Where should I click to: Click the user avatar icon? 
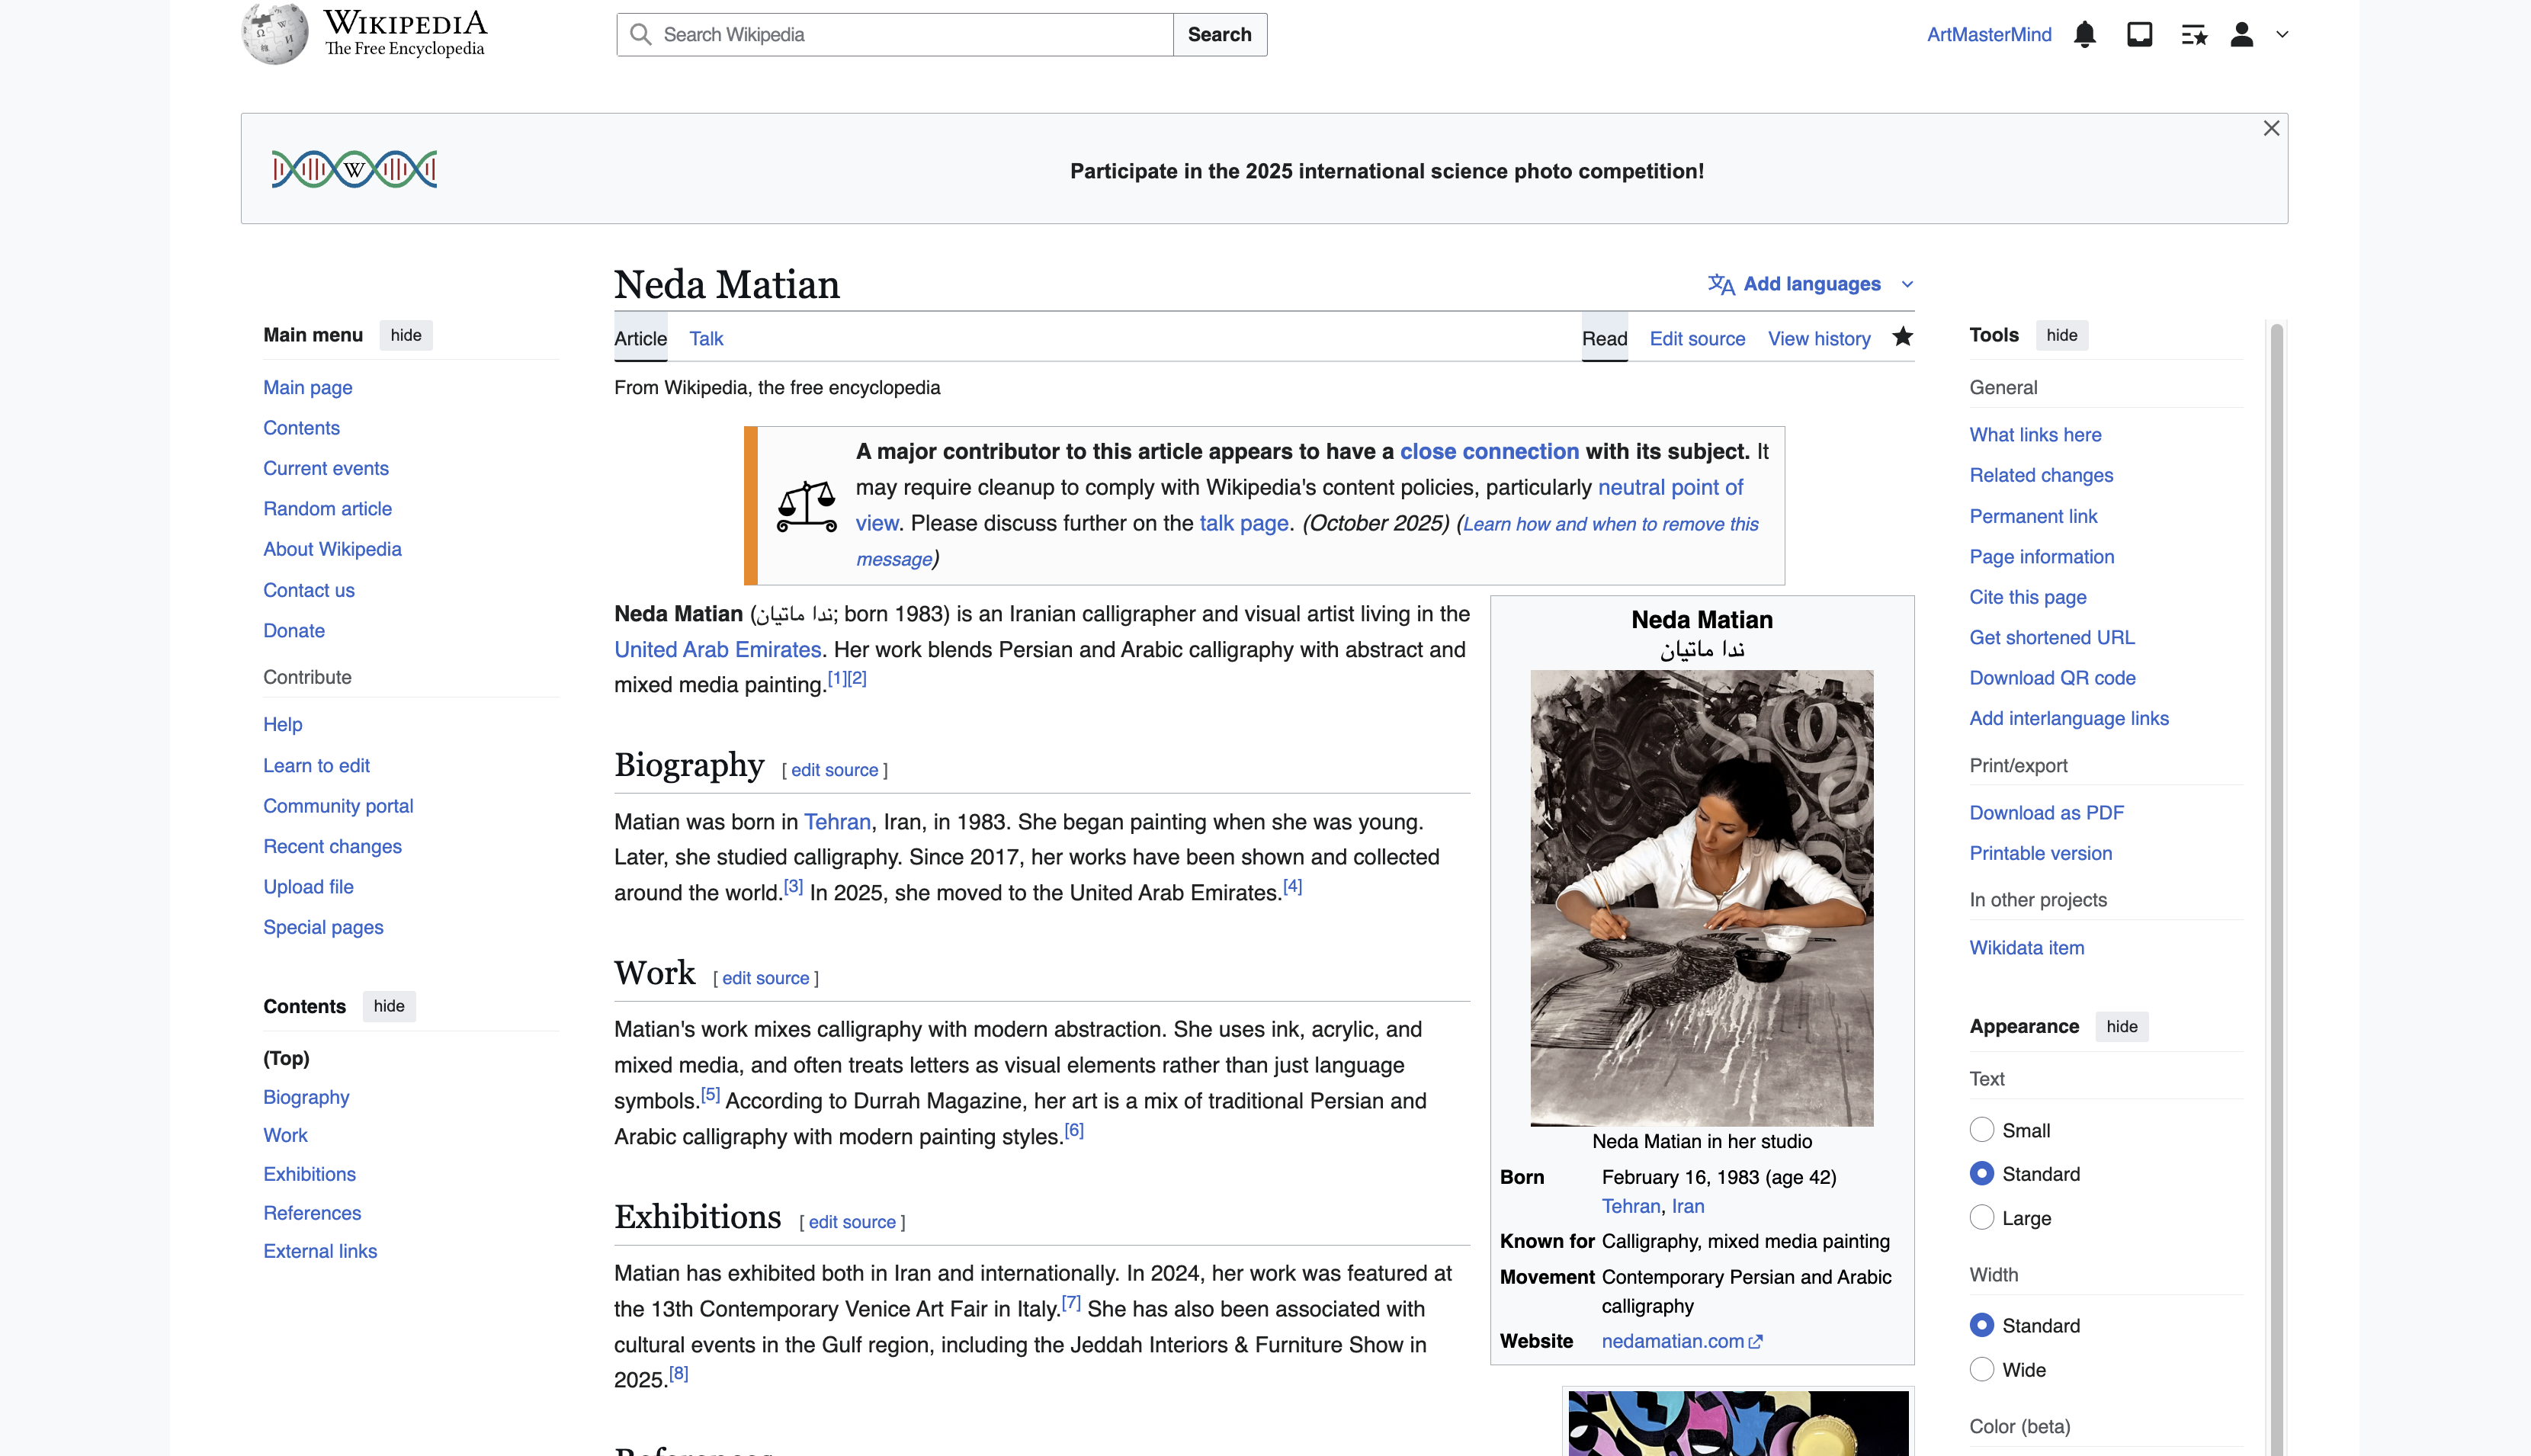pyautogui.click(x=2242, y=34)
